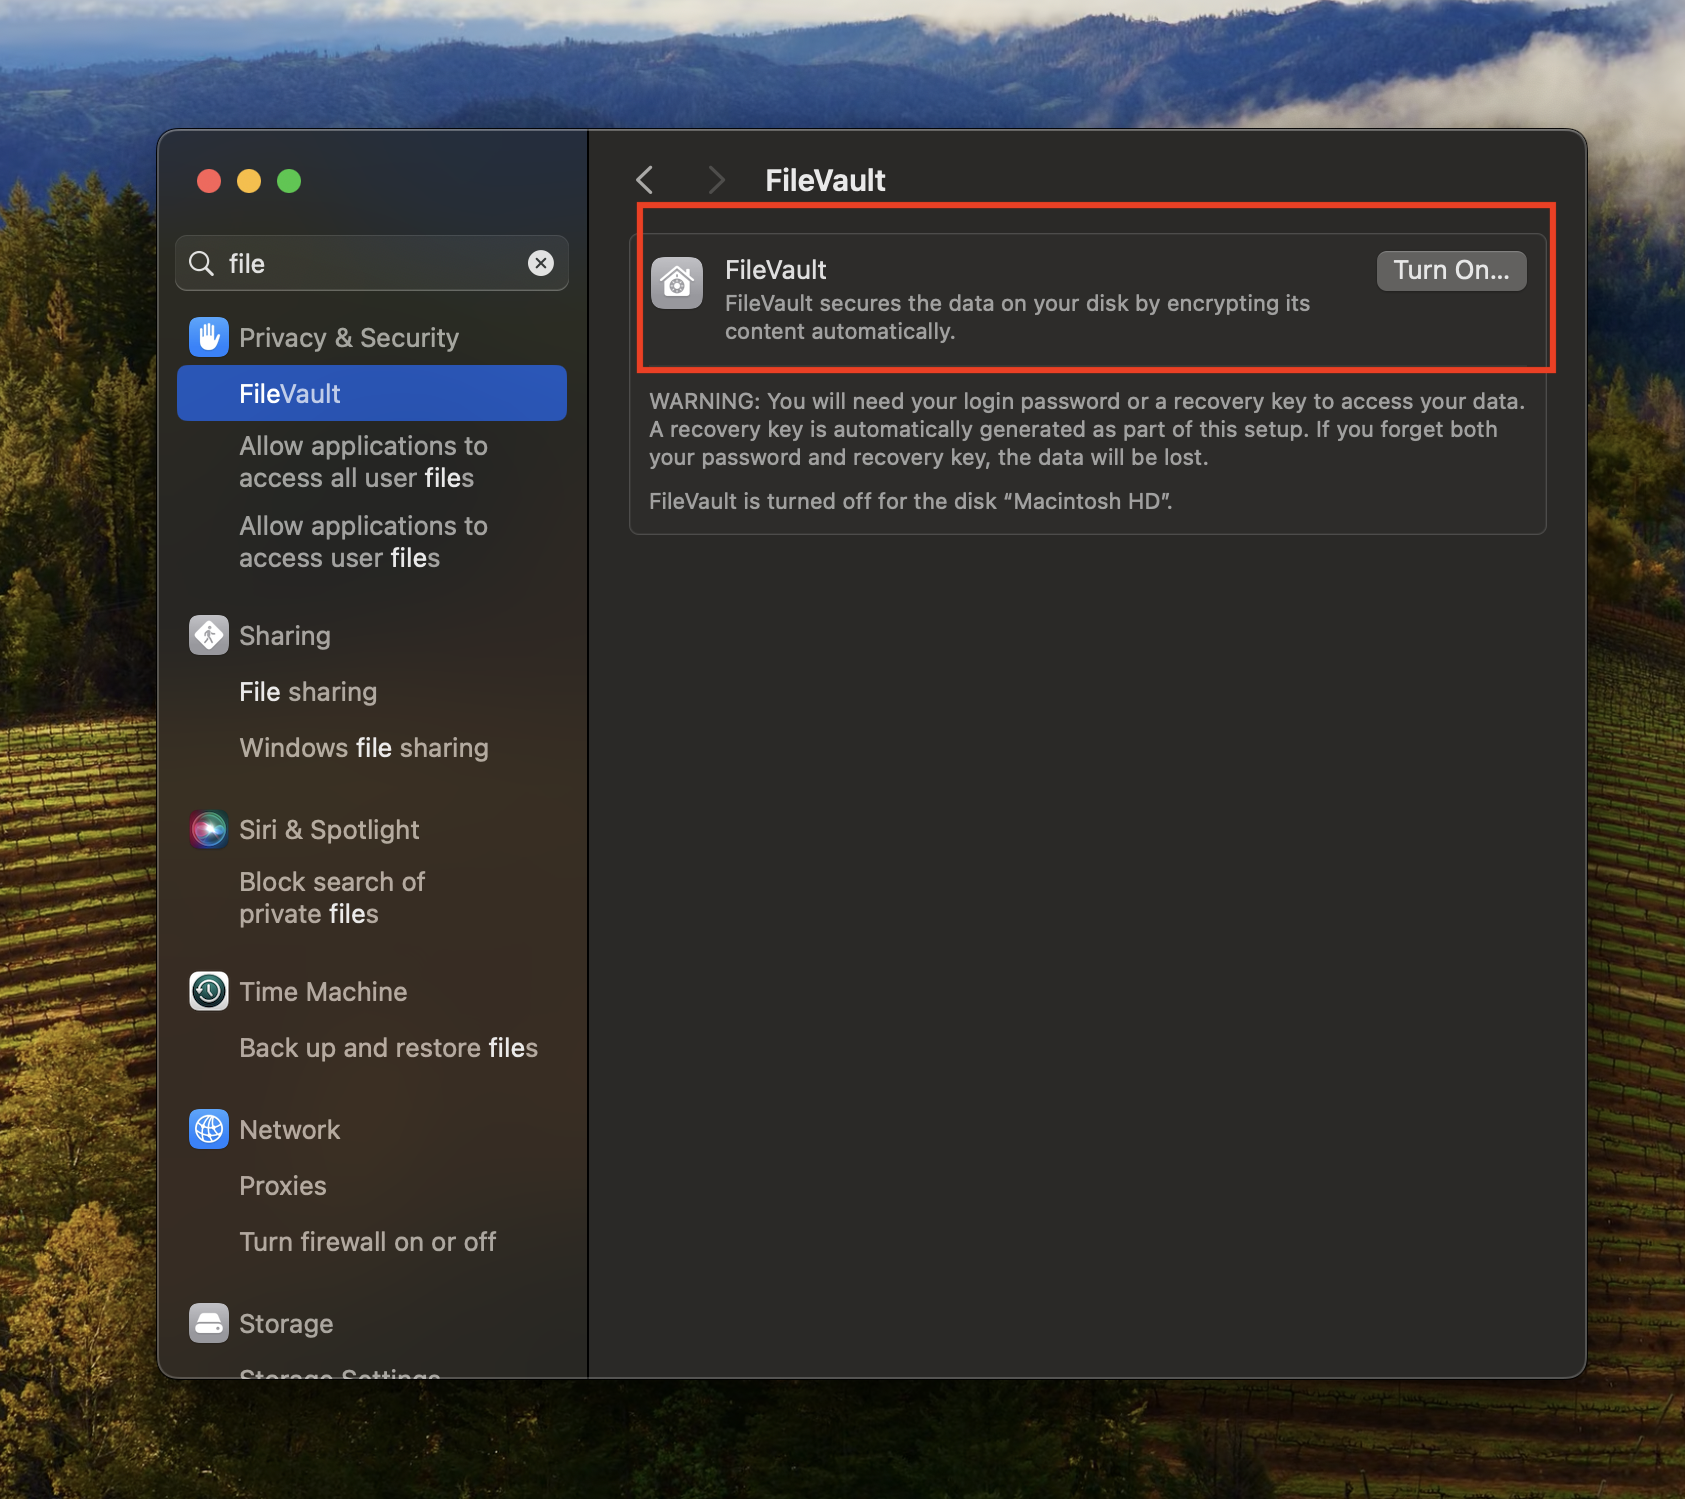Click the search magnifier icon
Viewport: 1685px width, 1499px height.
tap(202, 263)
